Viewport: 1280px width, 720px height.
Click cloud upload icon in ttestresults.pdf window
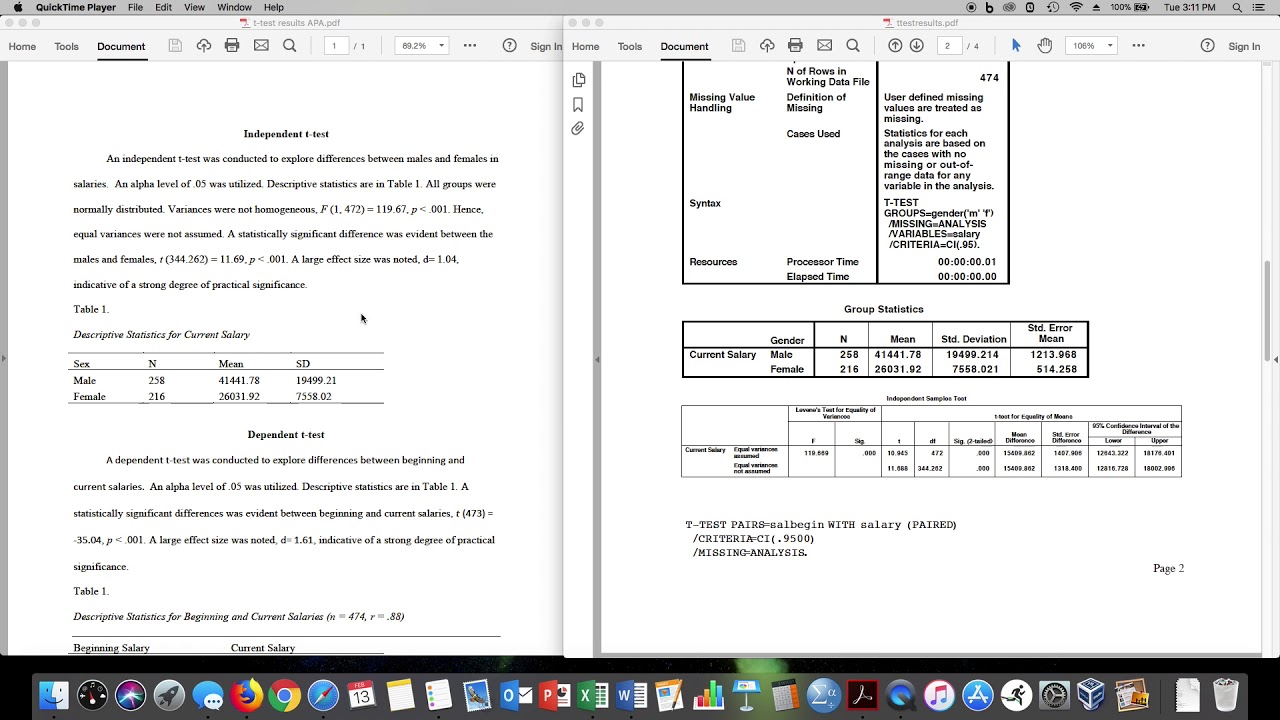click(767, 46)
